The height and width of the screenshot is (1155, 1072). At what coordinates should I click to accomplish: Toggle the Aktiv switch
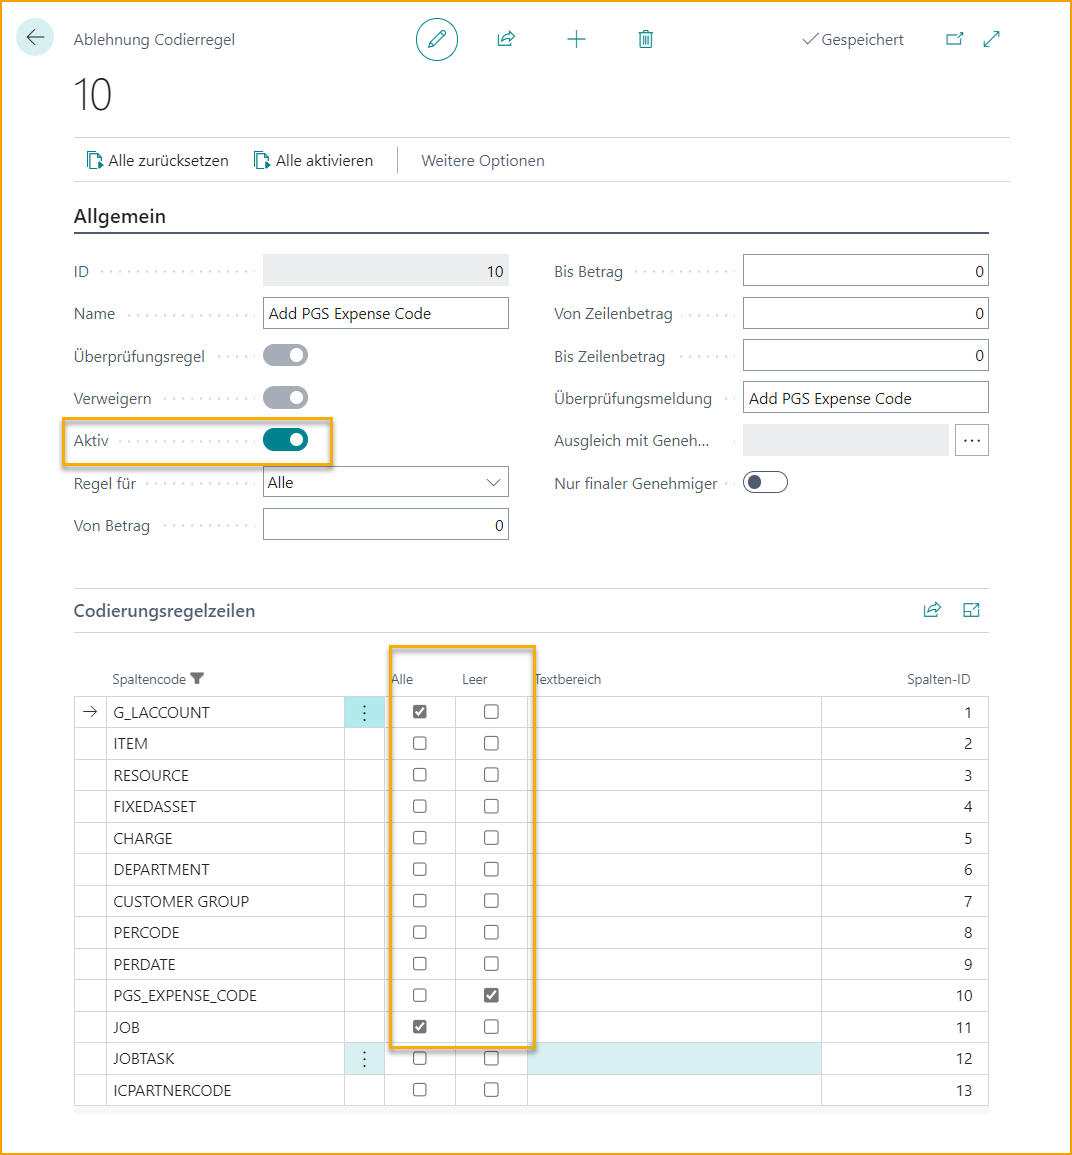[x=286, y=440]
